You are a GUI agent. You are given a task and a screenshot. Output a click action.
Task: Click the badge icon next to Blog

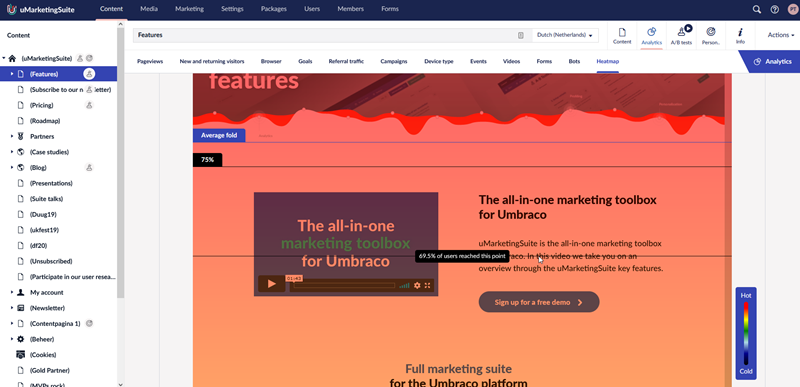click(x=89, y=167)
